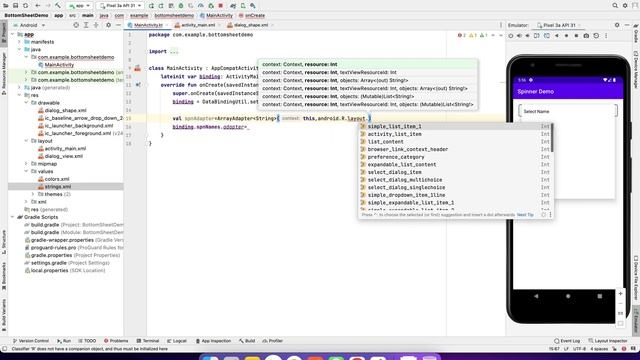Select local.properties file

pos(49,270)
